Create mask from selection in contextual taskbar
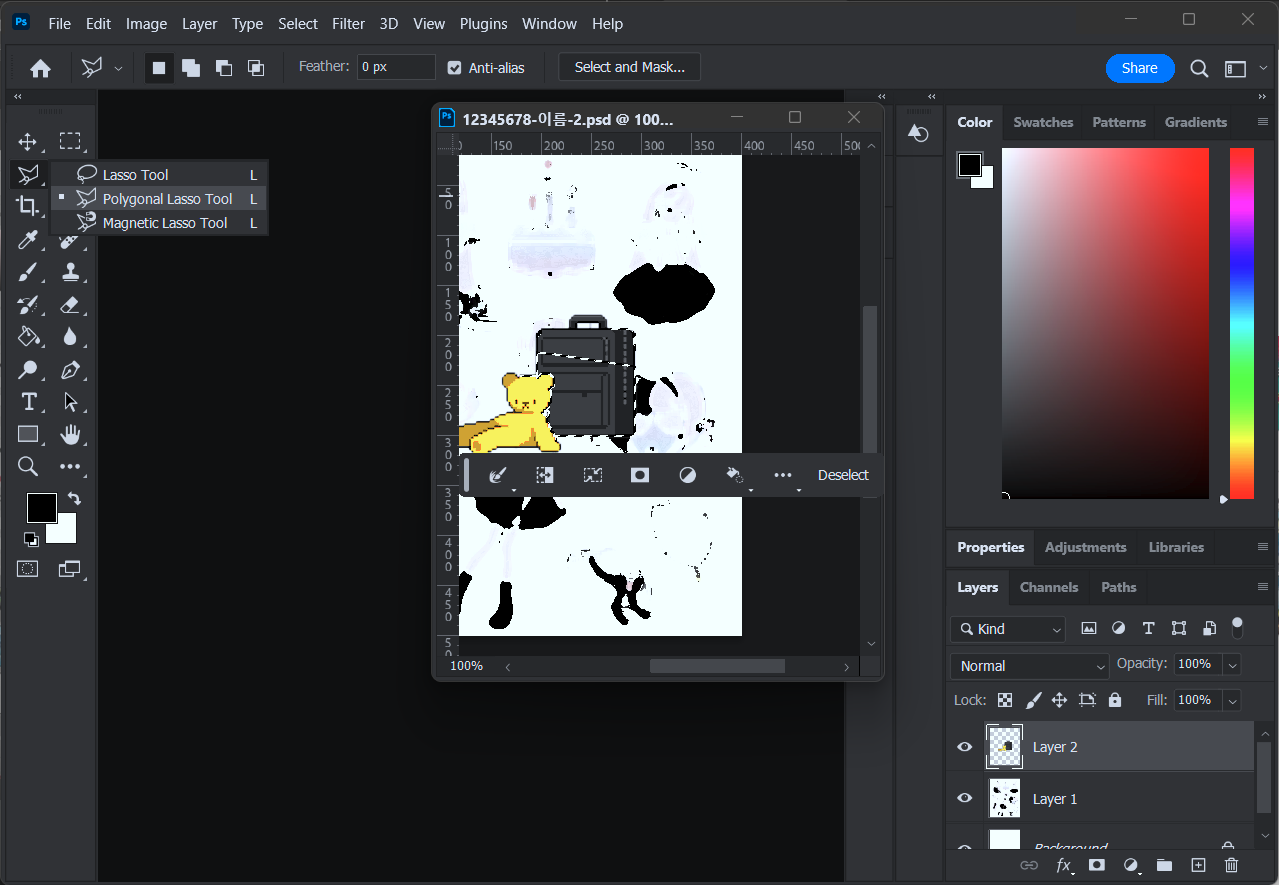The width and height of the screenshot is (1279, 885). pyautogui.click(x=640, y=475)
